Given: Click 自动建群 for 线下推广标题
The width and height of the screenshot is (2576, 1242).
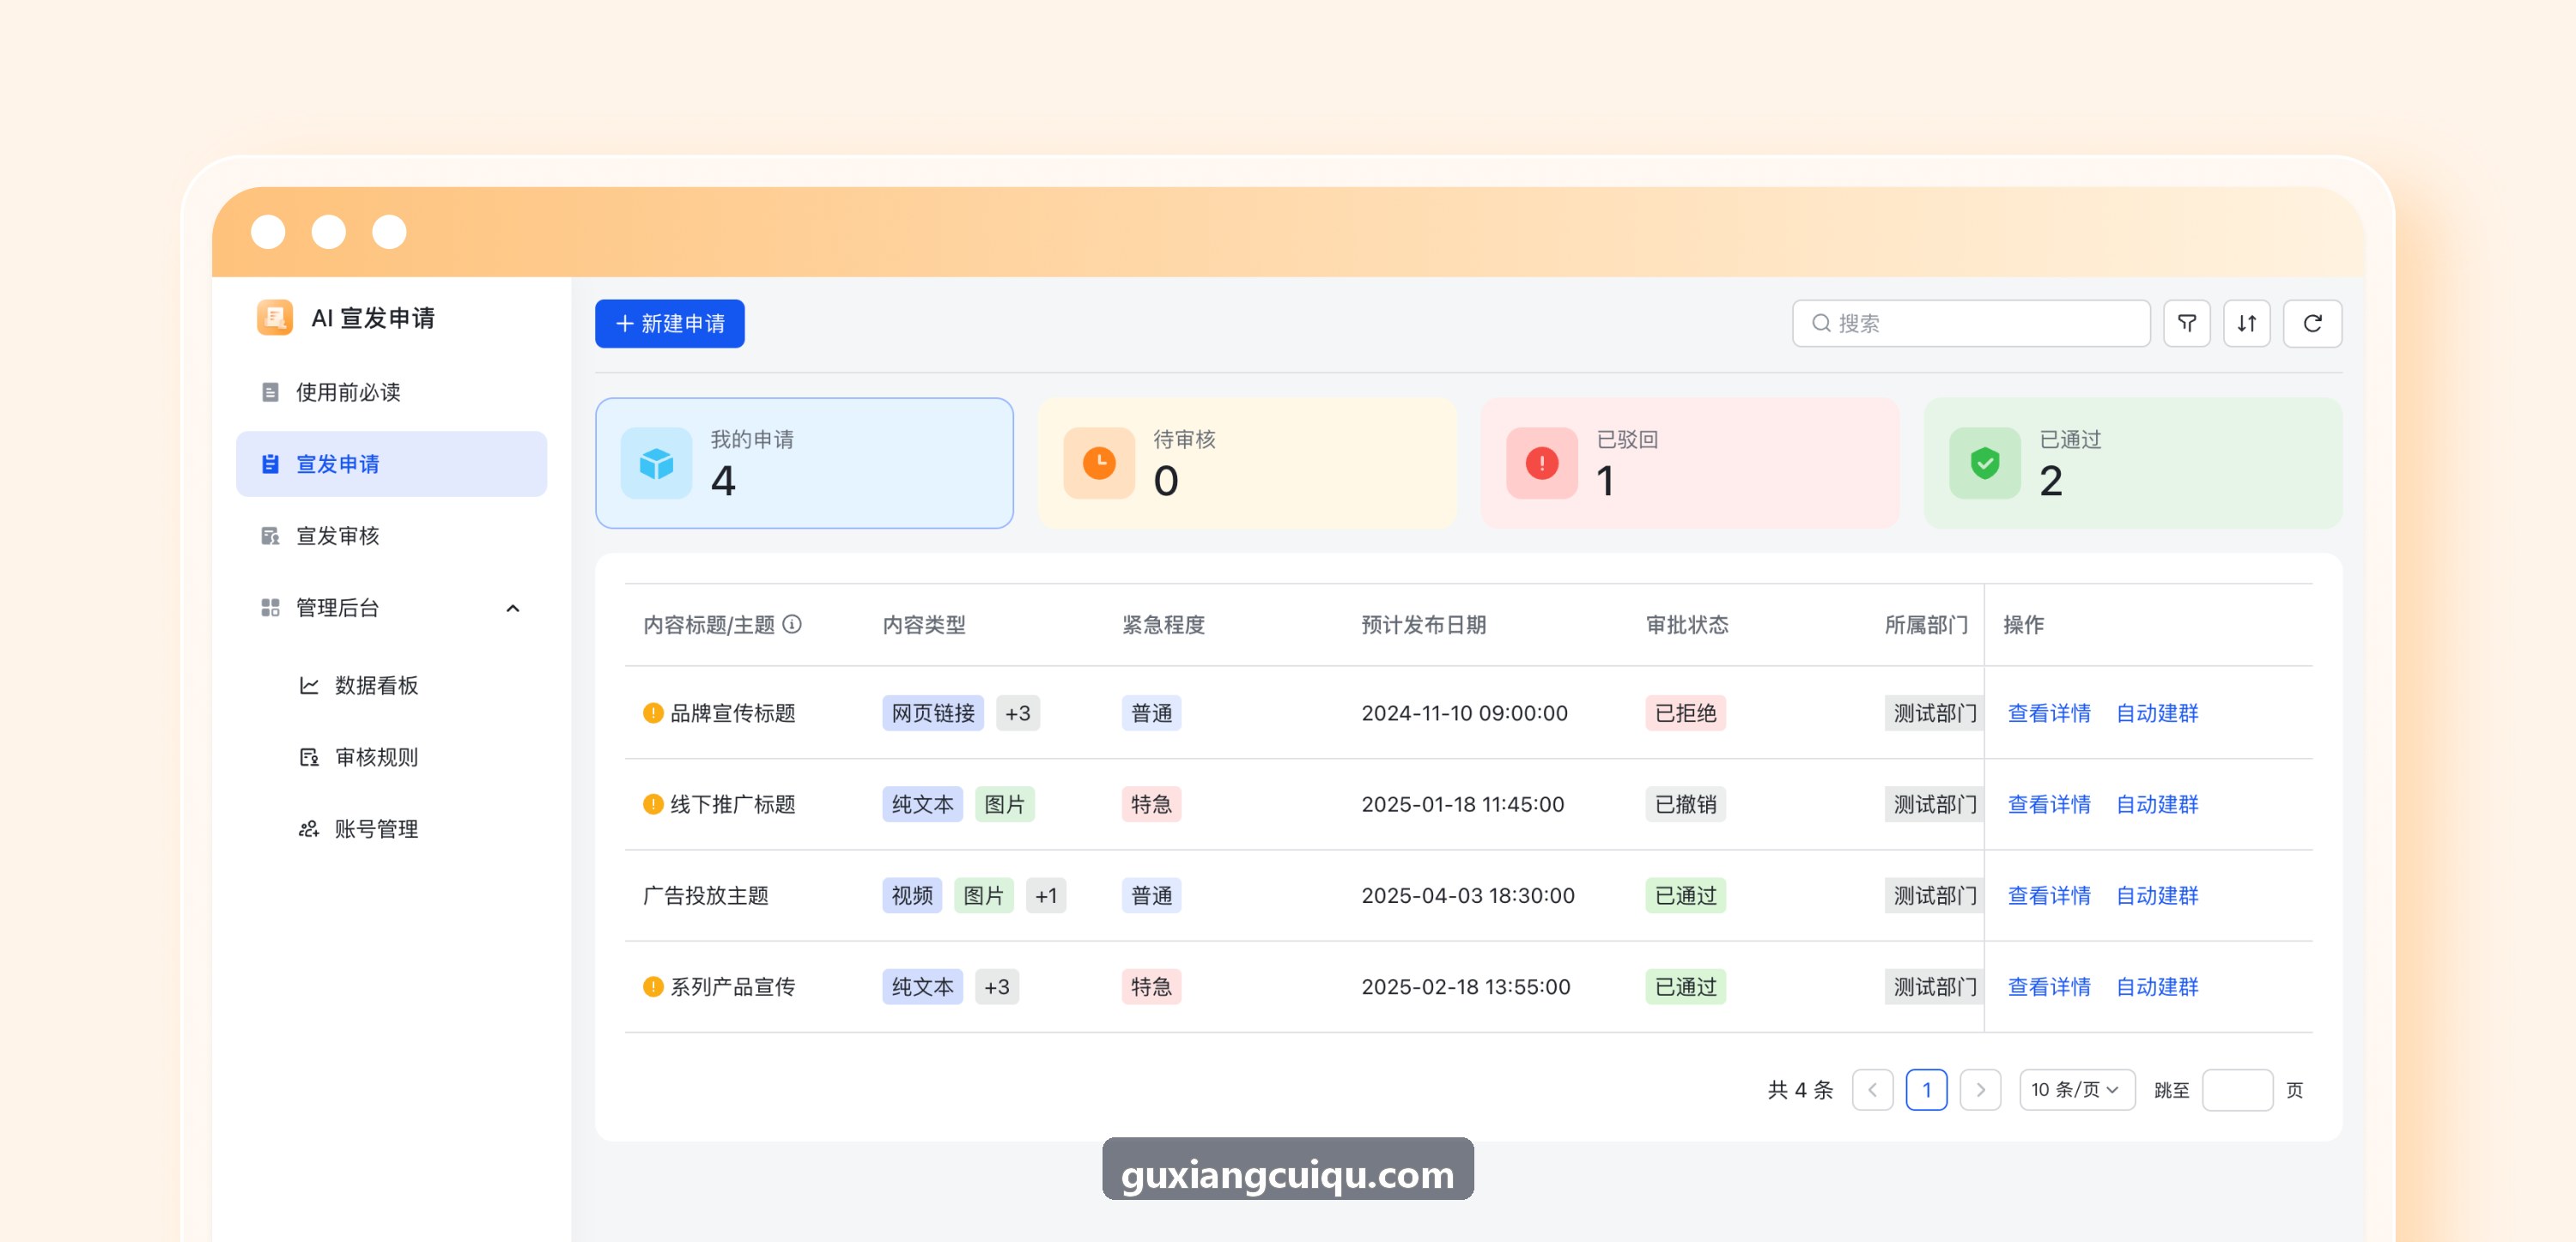Looking at the screenshot, I should (x=2157, y=804).
